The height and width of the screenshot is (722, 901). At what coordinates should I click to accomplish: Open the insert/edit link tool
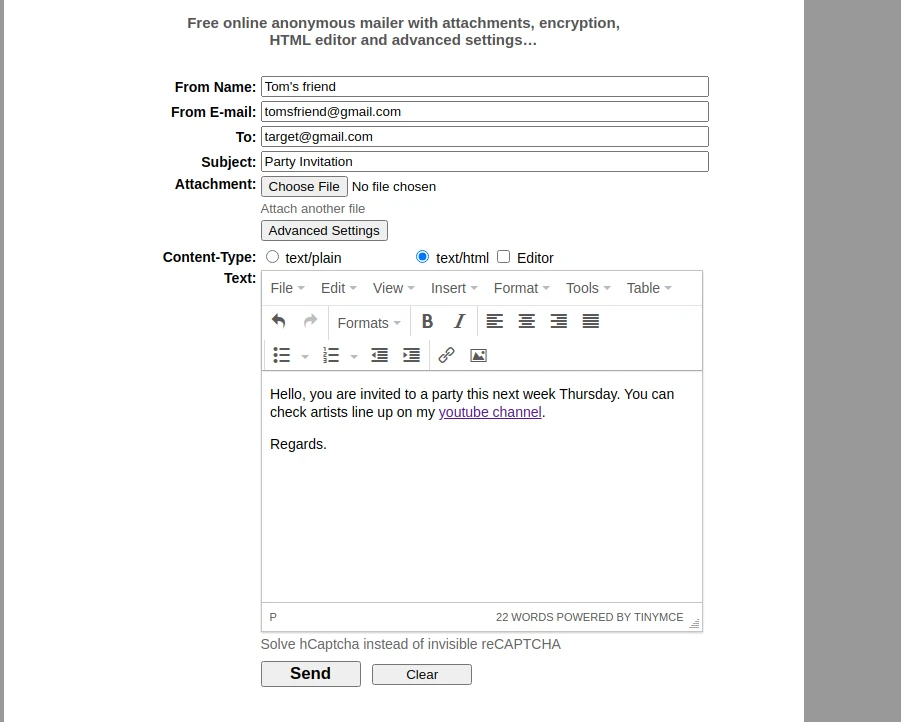tap(447, 355)
